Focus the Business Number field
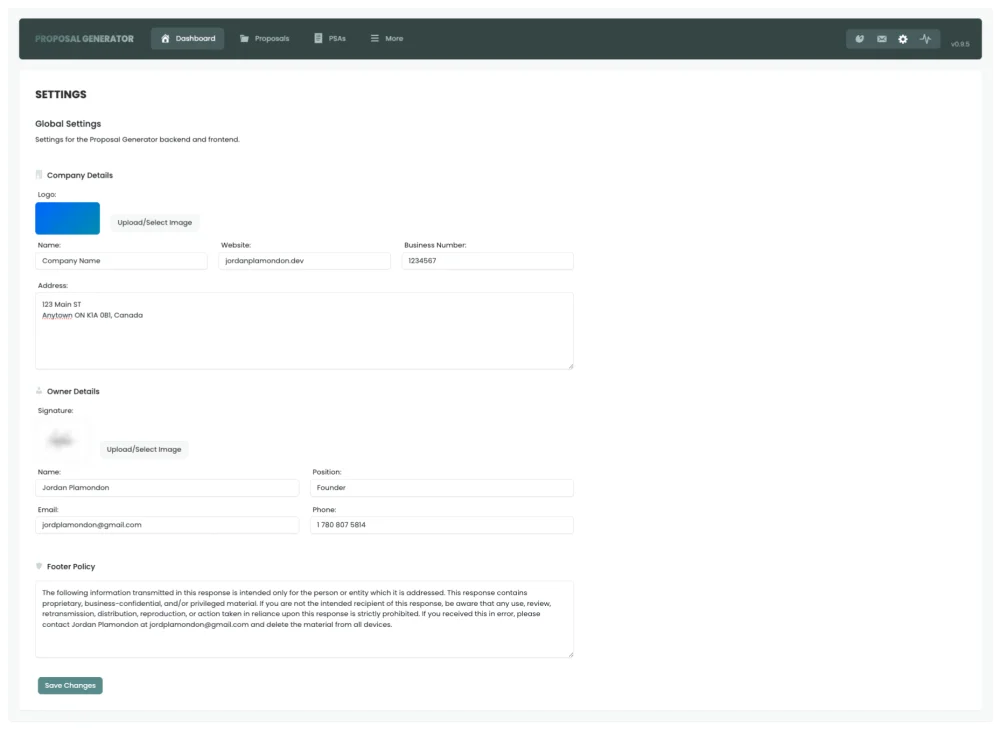 coord(487,261)
